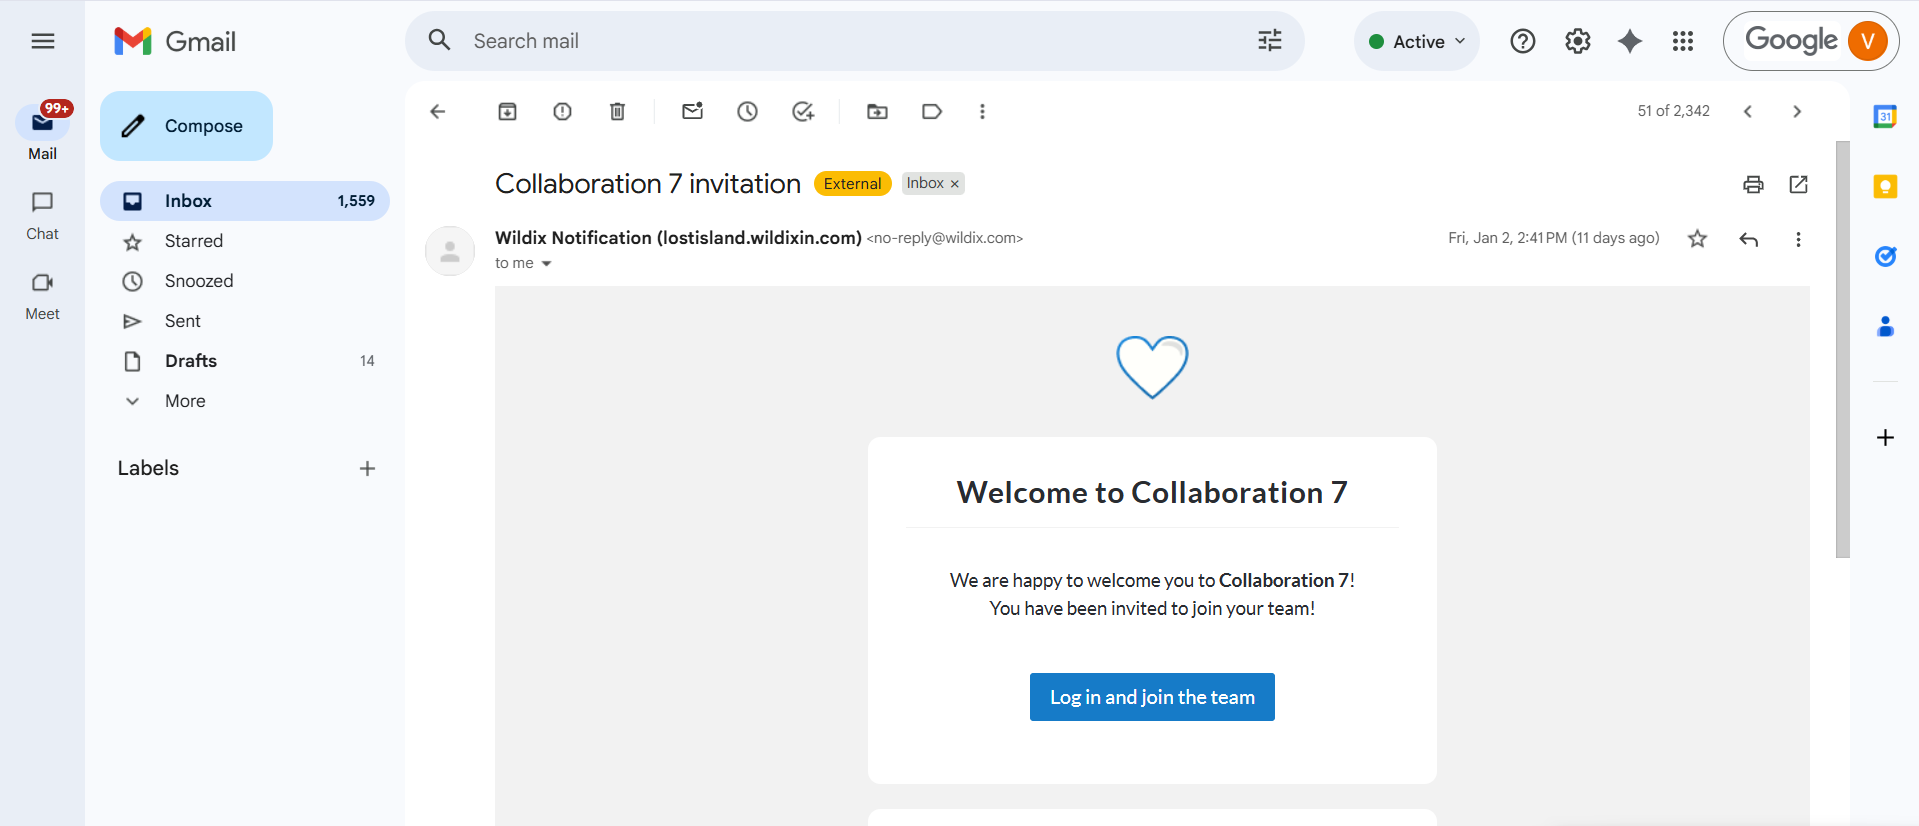Report this email as spam

[563, 111]
